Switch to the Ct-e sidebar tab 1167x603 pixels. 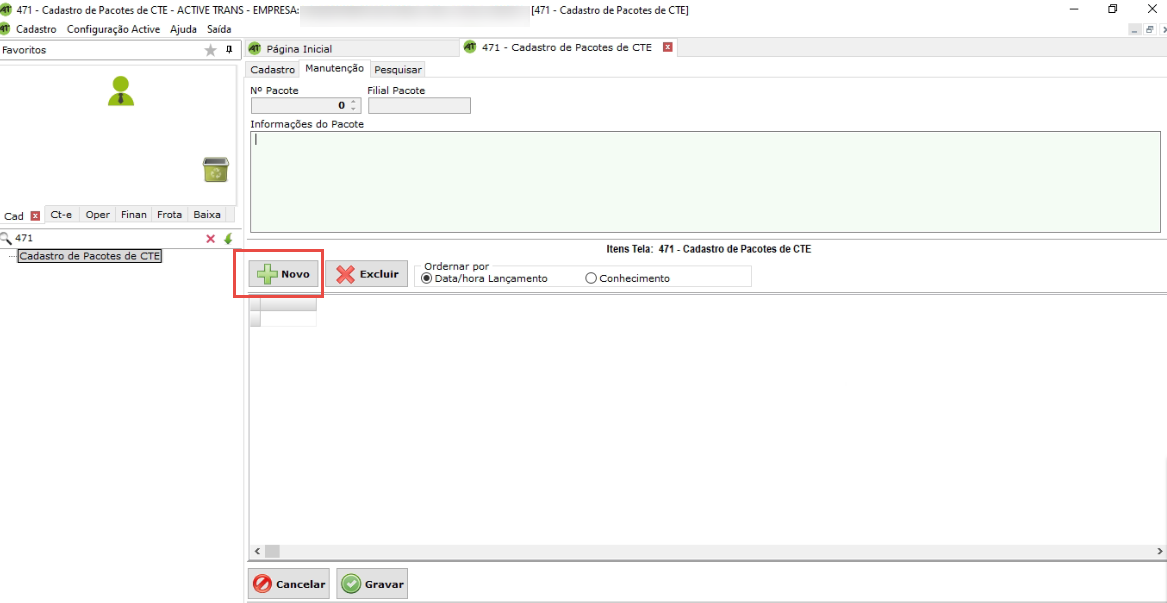pyautogui.click(x=62, y=215)
